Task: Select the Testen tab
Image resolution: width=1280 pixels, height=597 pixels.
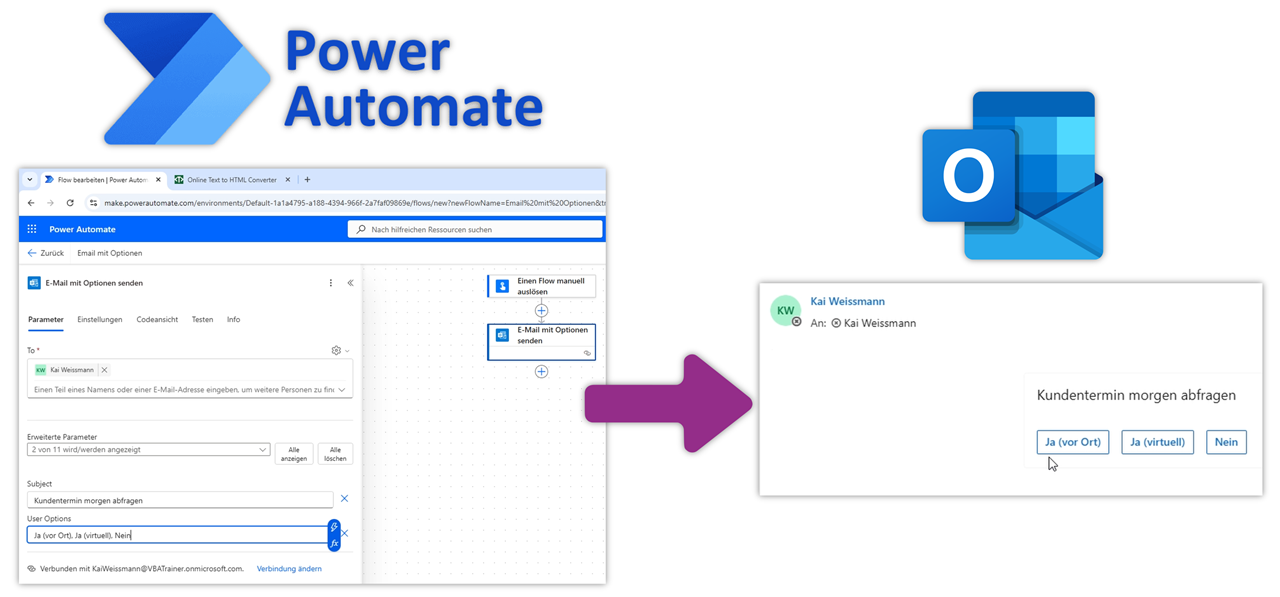Action: (x=202, y=320)
